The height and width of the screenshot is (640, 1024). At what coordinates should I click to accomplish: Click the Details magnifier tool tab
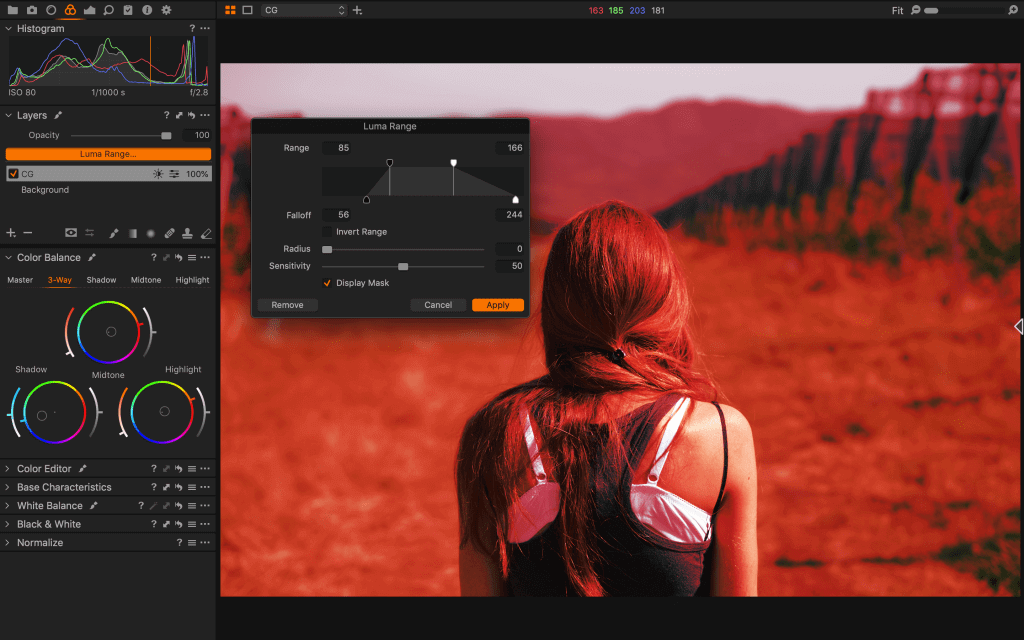pyautogui.click(x=108, y=9)
